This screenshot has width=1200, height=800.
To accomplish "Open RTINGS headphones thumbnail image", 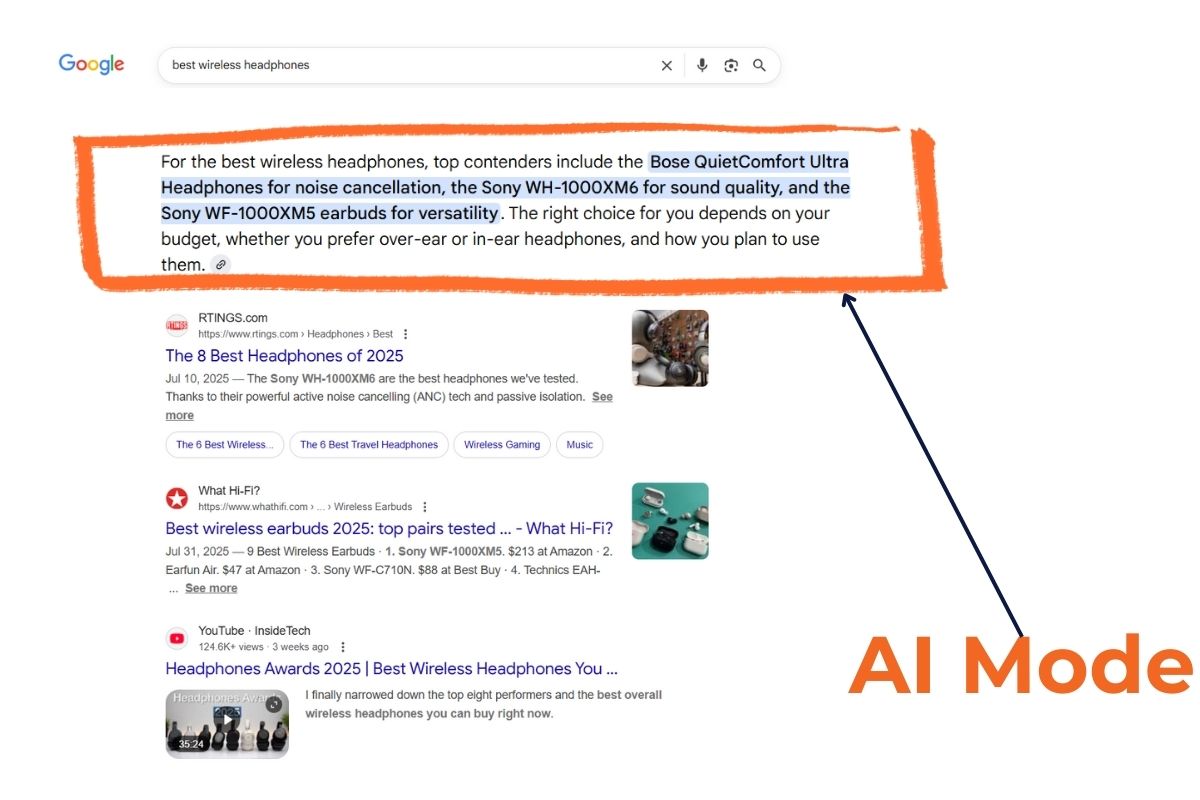I will tap(670, 348).
